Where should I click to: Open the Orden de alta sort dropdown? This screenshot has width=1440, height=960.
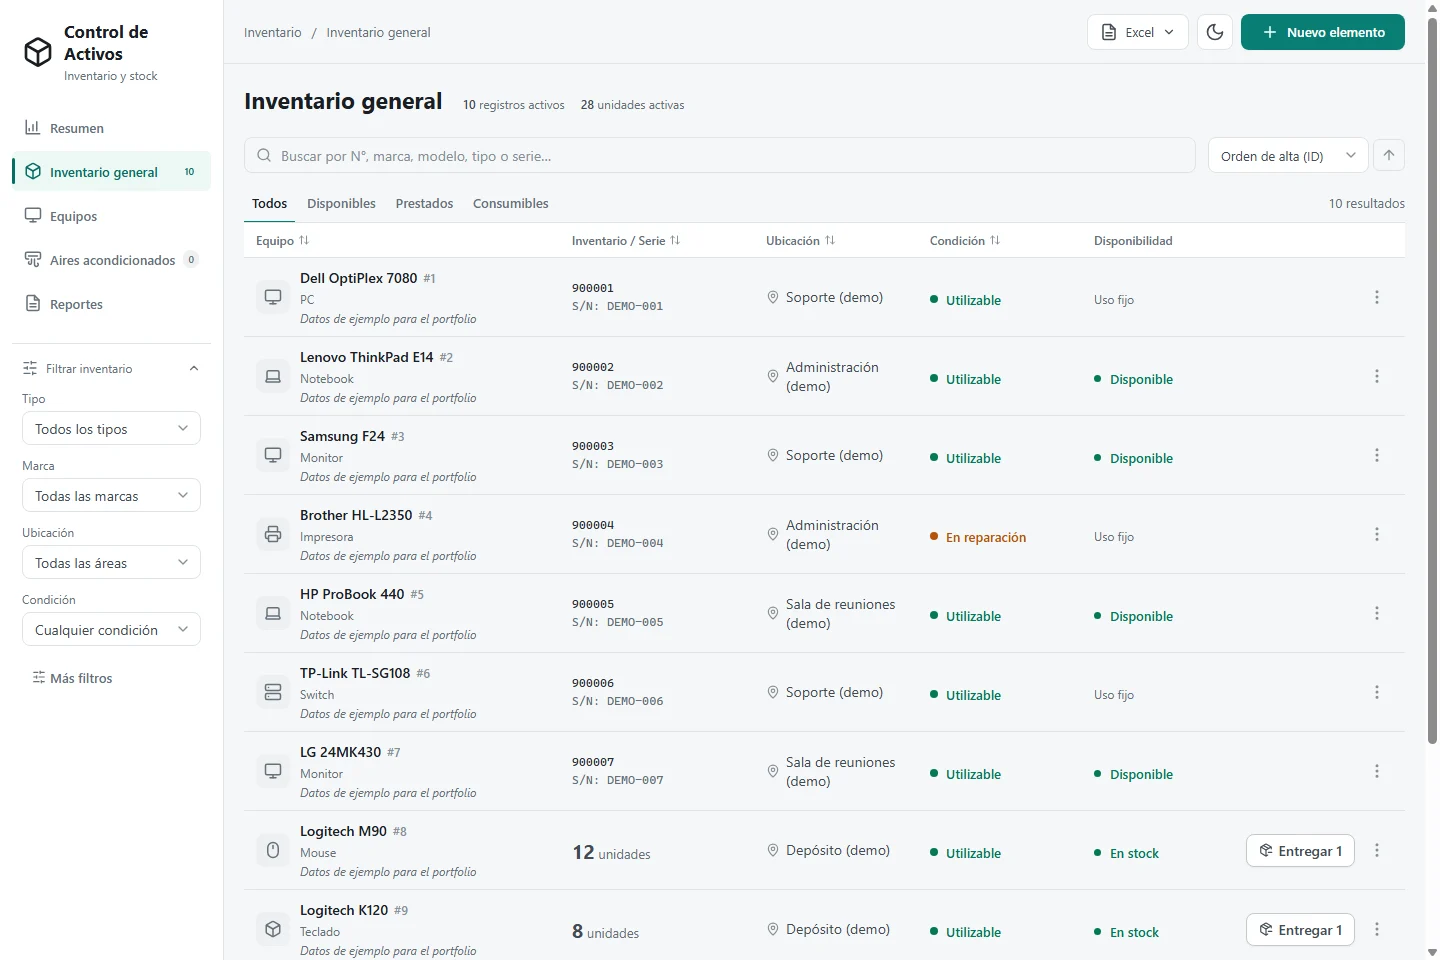[x=1288, y=155]
